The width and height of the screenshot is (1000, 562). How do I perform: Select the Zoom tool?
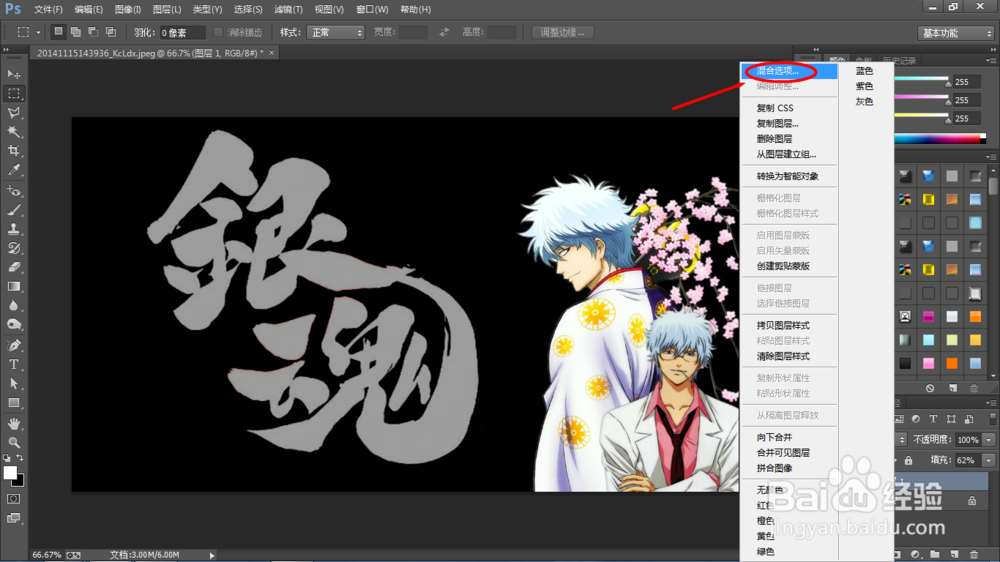pyautogui.click(x=13, y=442)
